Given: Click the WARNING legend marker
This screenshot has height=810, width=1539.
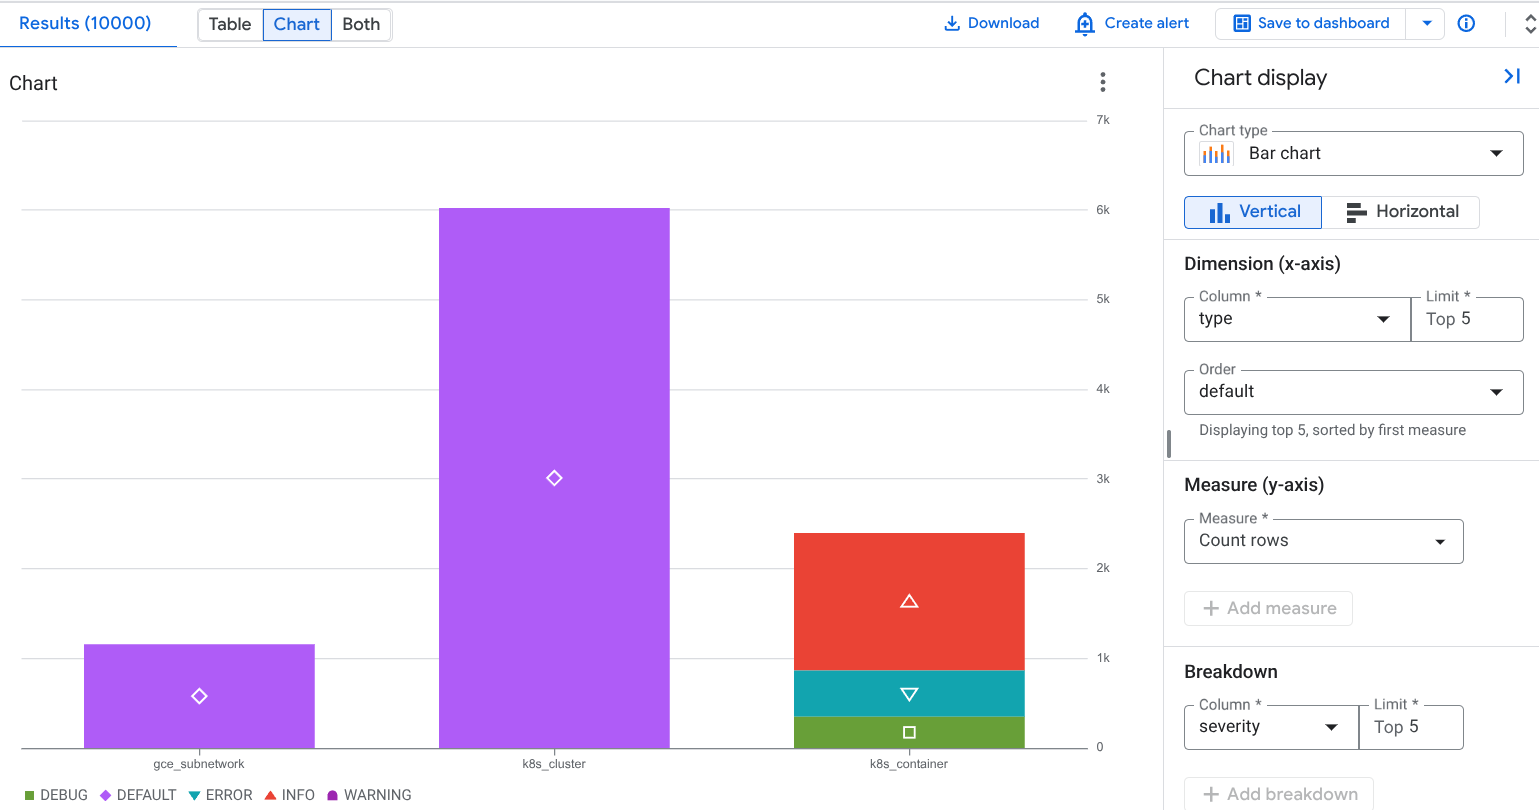Looking at the screenshot, I should 333,796.
